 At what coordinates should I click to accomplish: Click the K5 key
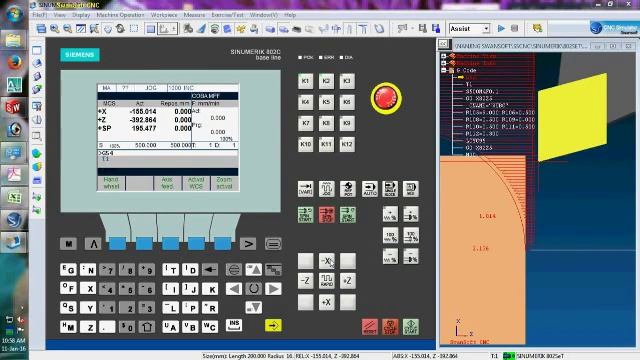tap(326, 102)
